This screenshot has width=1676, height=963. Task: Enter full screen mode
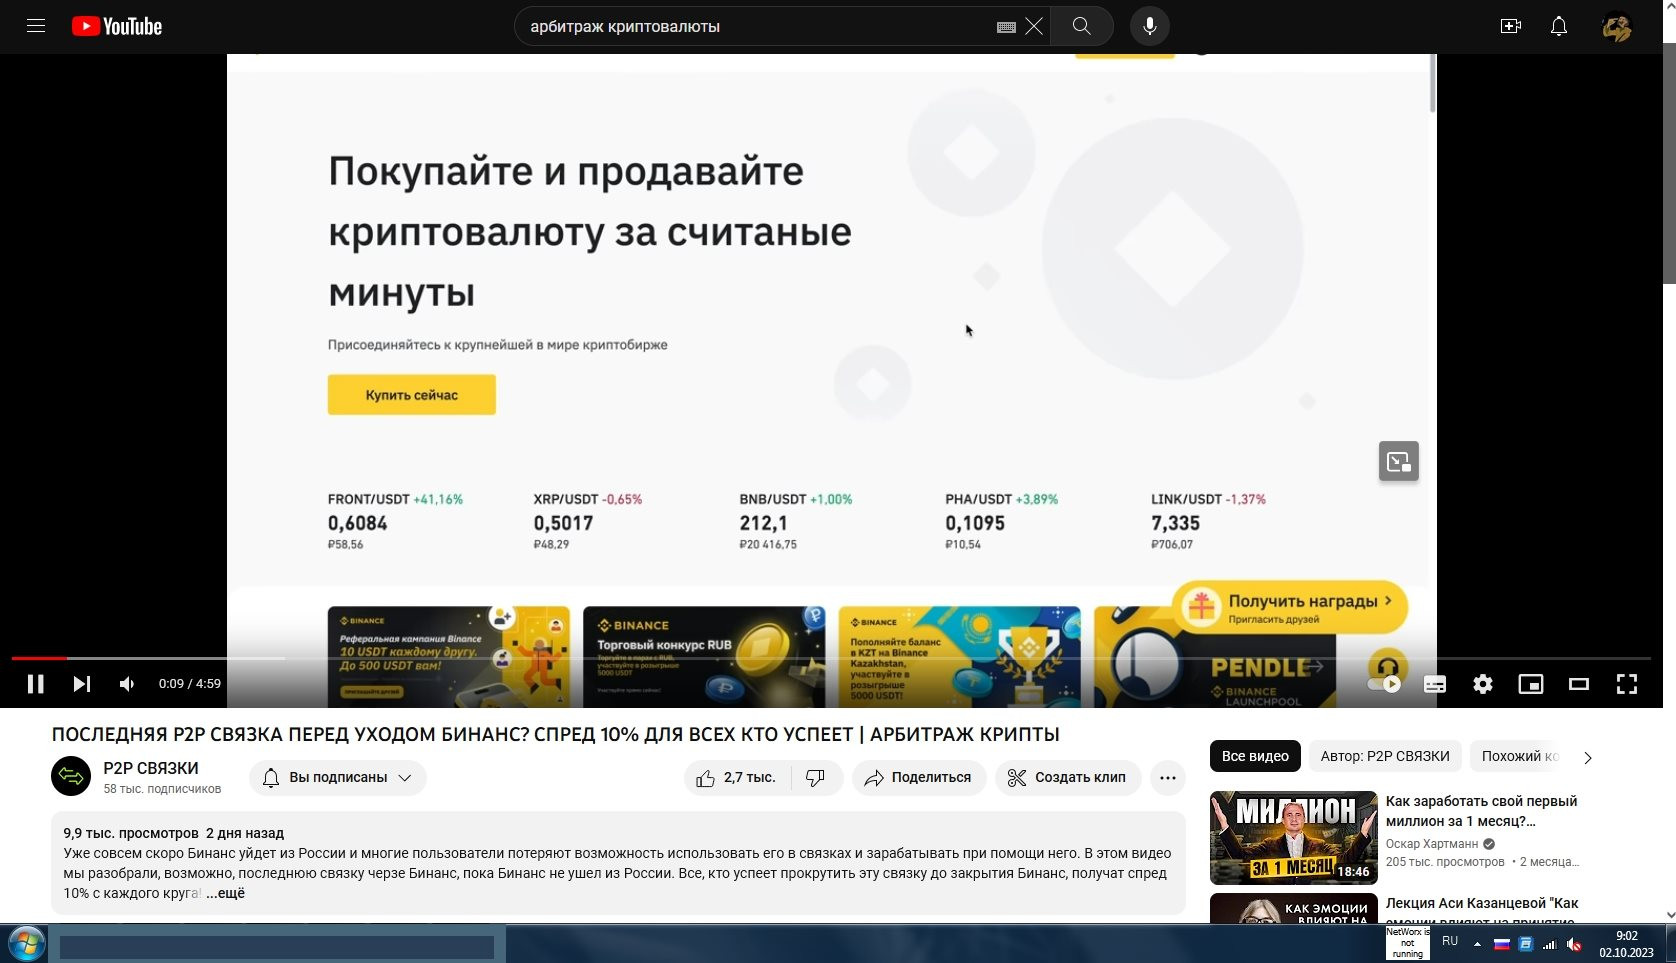pos(1627,684)
